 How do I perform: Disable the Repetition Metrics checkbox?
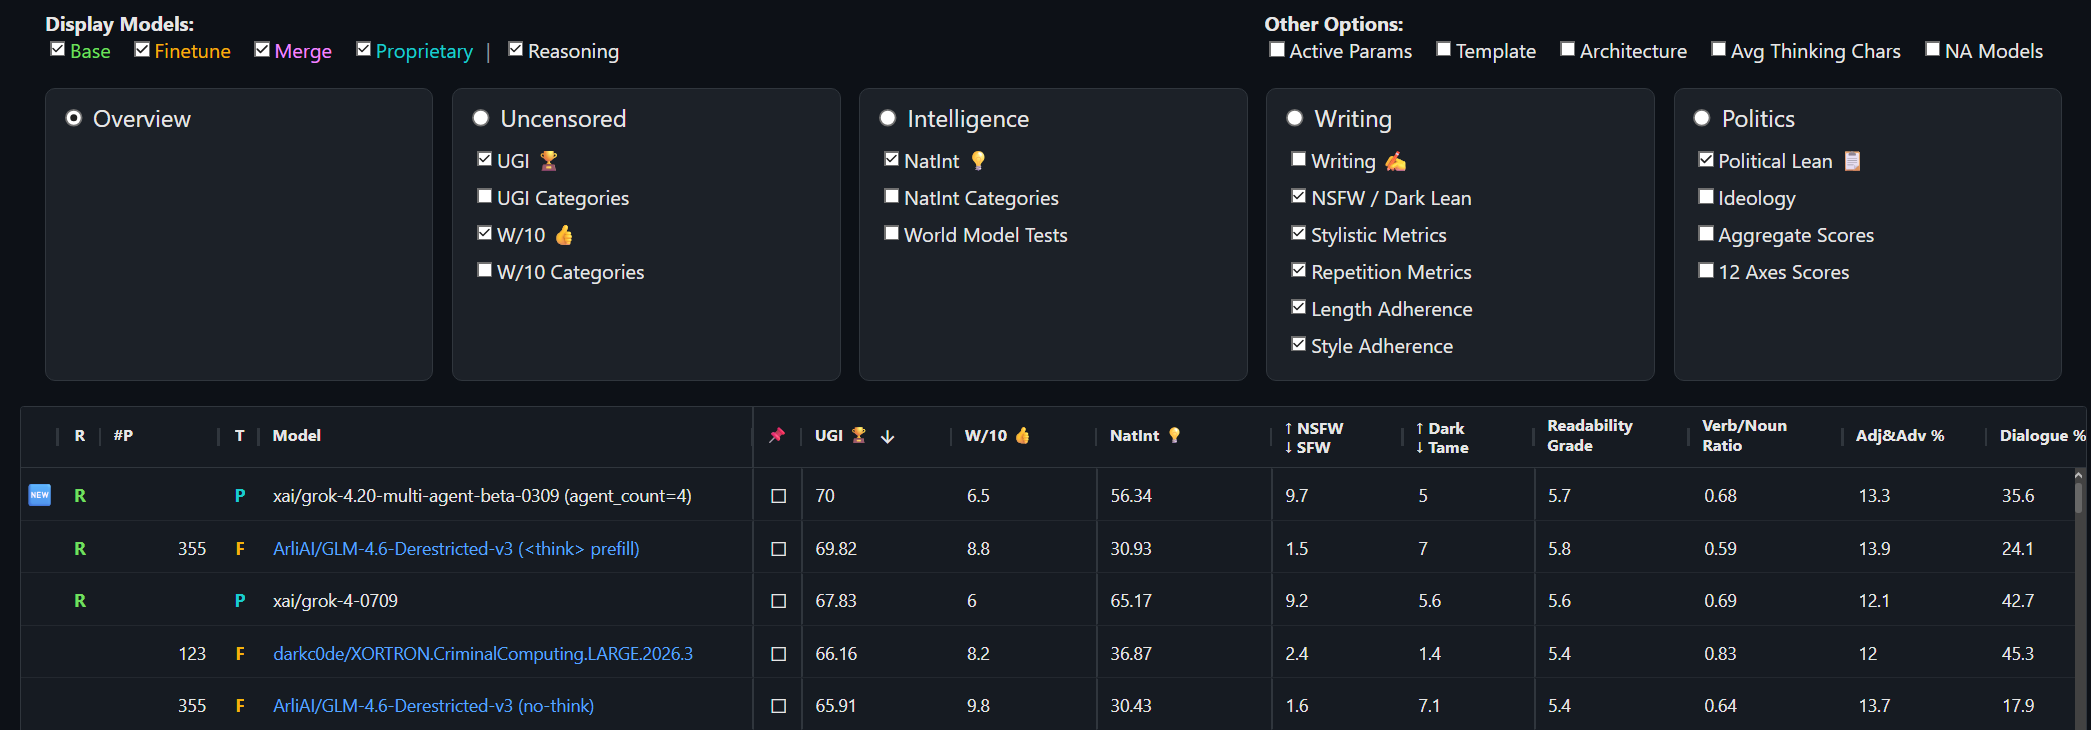[x=1299, y=270]
